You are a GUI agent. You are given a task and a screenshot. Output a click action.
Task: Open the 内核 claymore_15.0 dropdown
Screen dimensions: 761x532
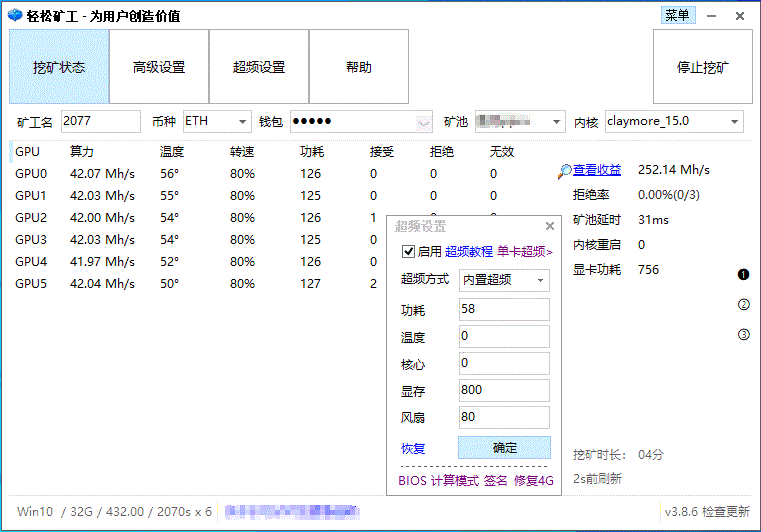pyautogui.click(x=674, y=121)
